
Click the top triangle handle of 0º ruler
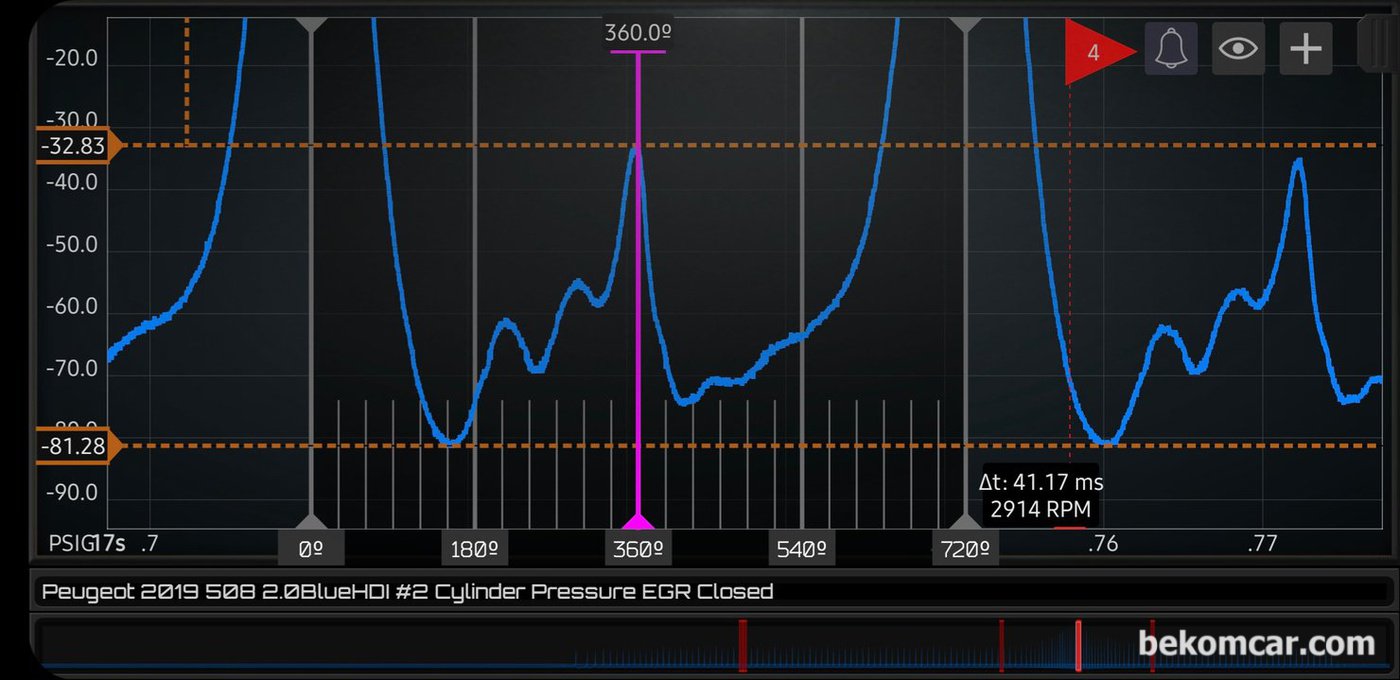tap(311, 24)
